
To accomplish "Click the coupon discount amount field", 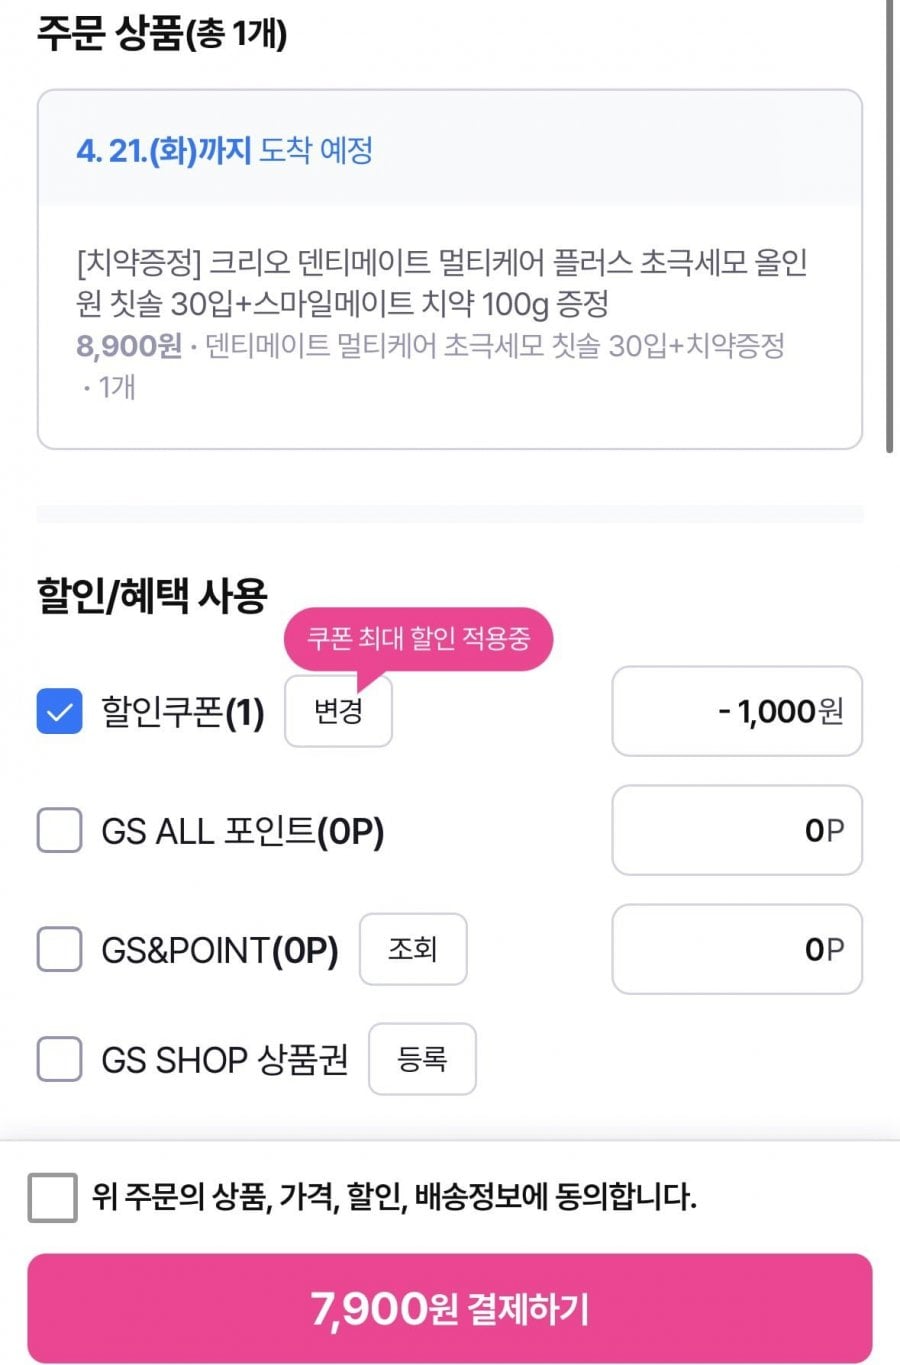I will [736, 711].
